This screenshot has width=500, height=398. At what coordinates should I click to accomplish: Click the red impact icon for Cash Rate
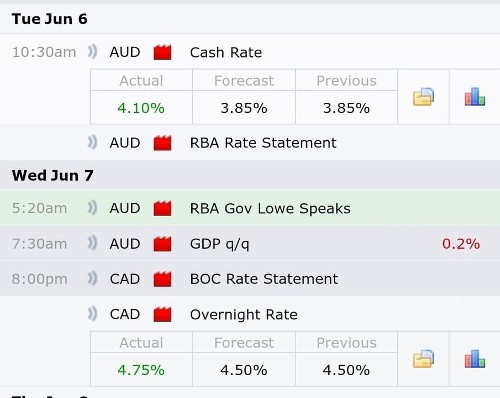click(162, 52)
